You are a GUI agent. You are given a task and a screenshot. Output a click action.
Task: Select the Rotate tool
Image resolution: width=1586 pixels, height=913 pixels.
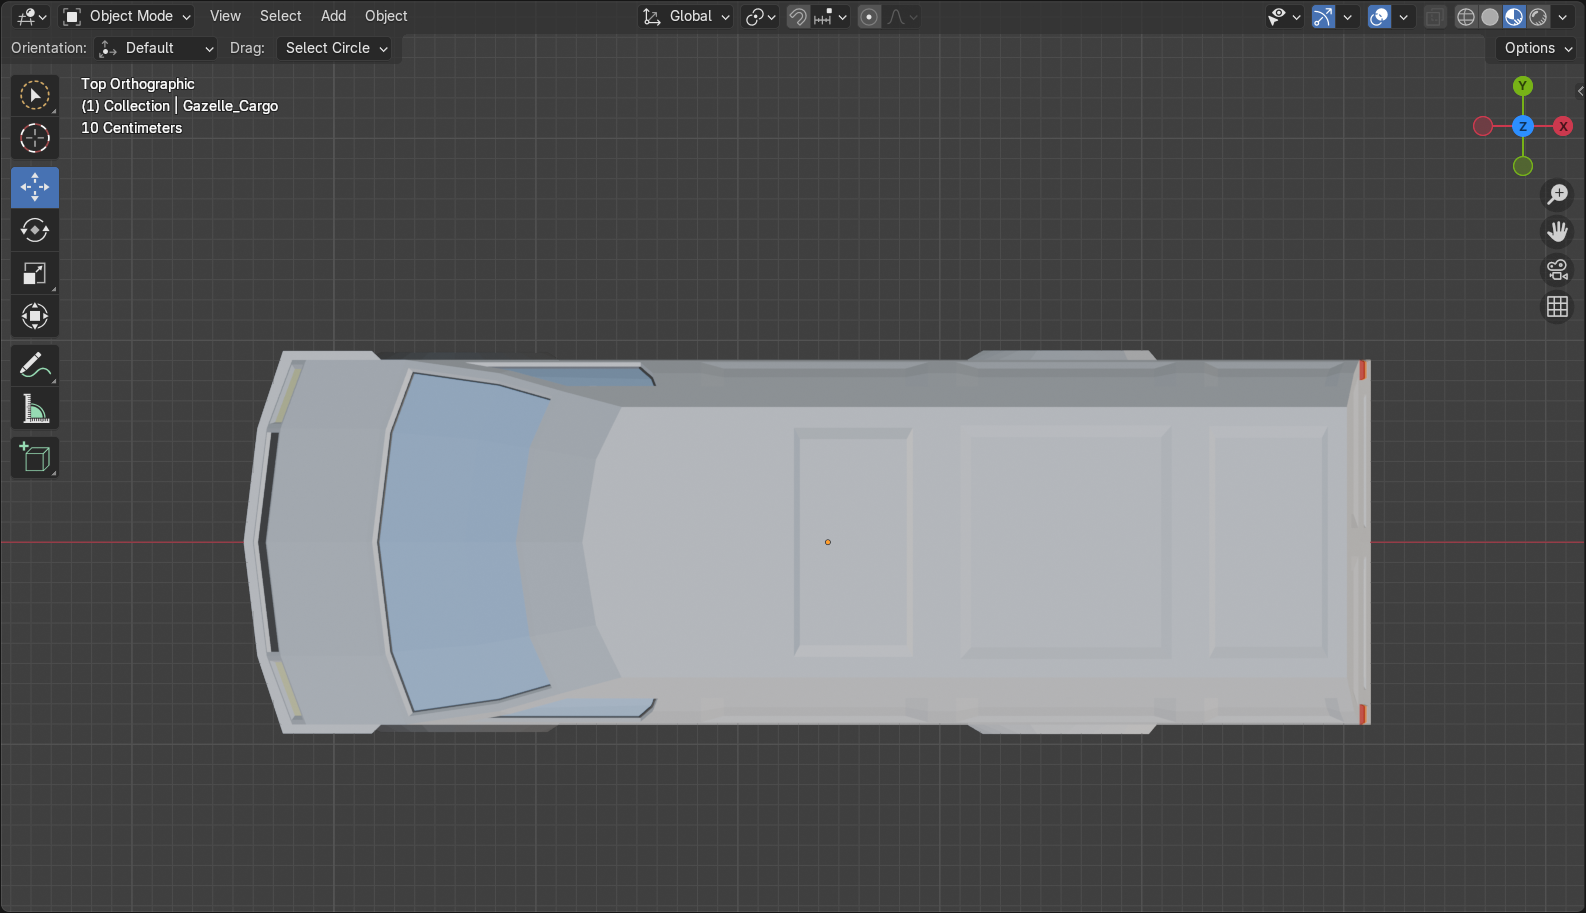35,230
